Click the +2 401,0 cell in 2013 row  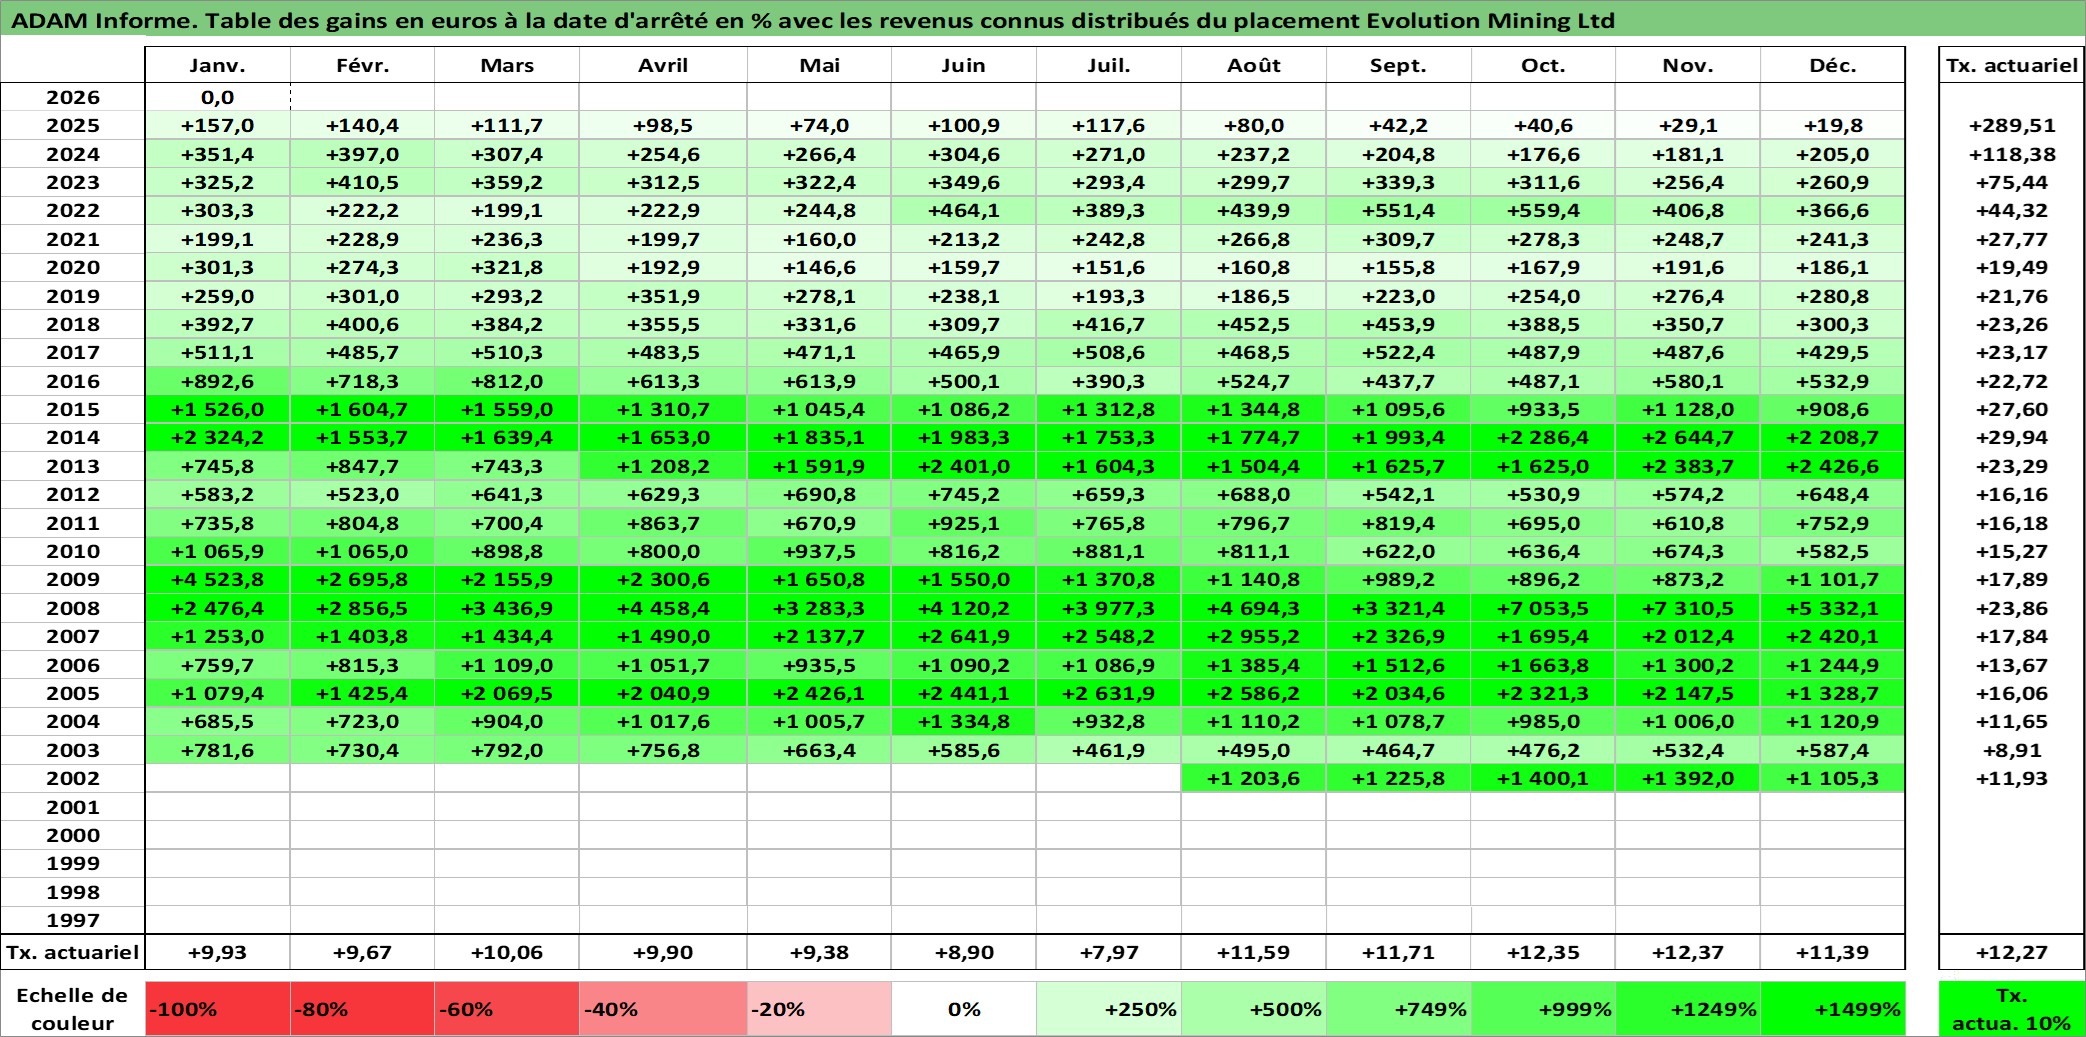click(x=964, y=466)
